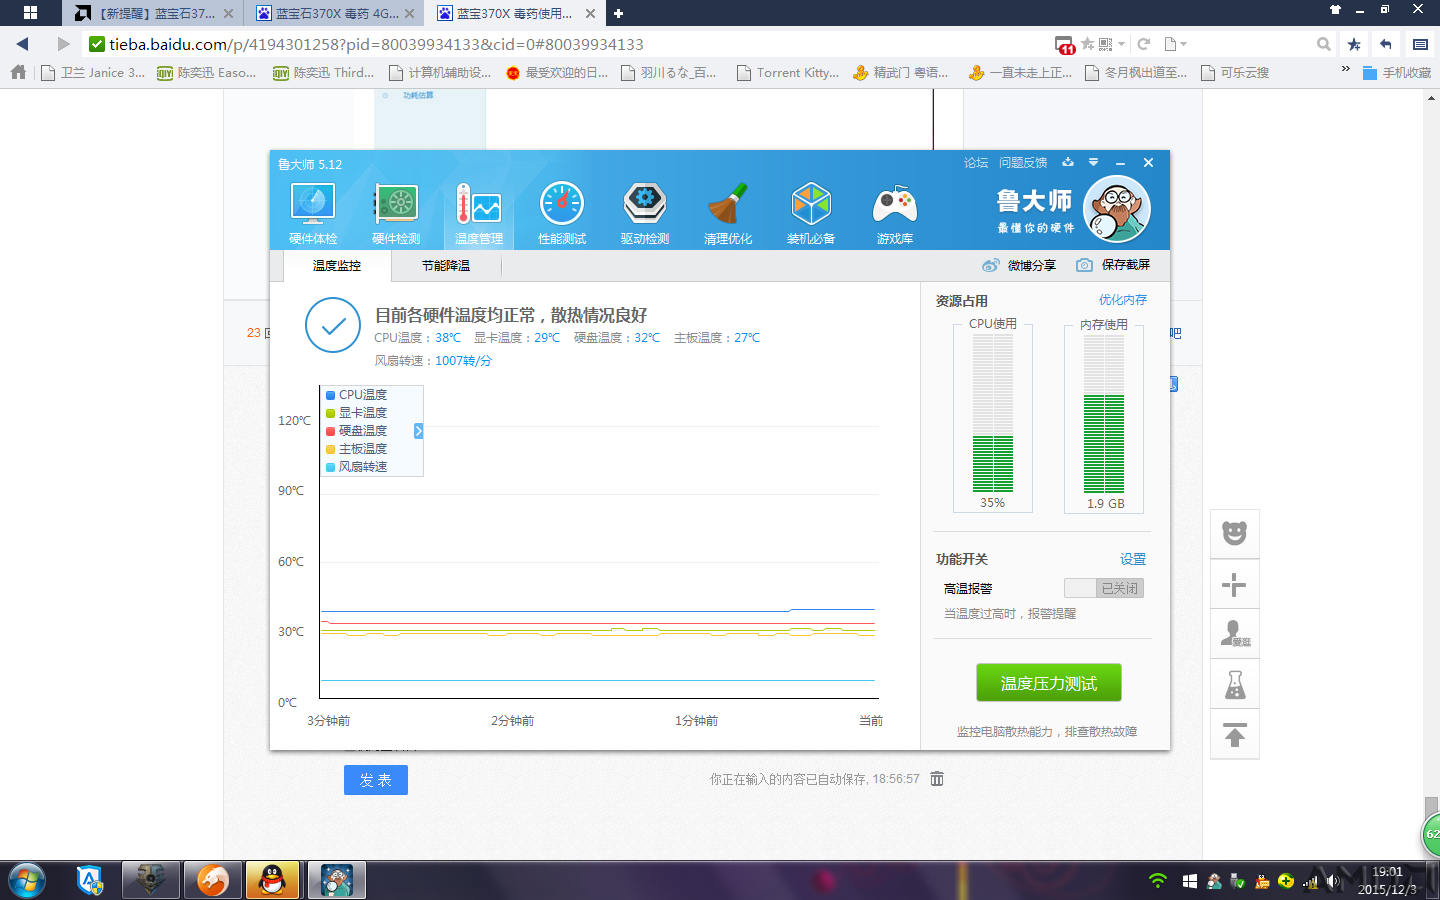Open the 鲁大师 taskbar button
The width and height of the screenshot is (1440, 900).
(336, 880)
